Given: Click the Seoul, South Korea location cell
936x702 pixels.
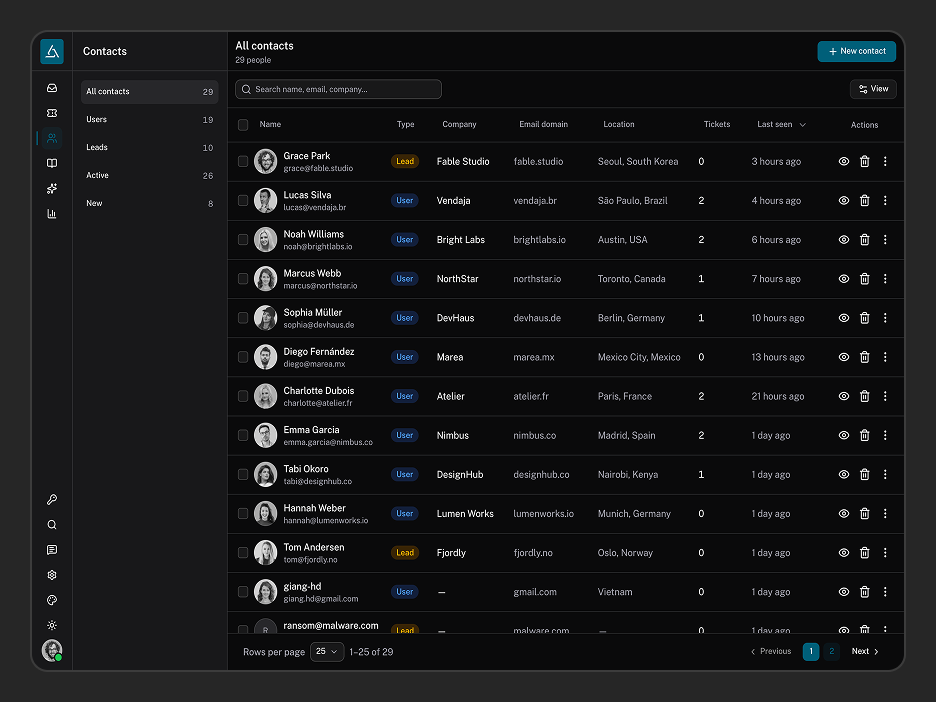Looking at the screenshot, I should point(638,161).
